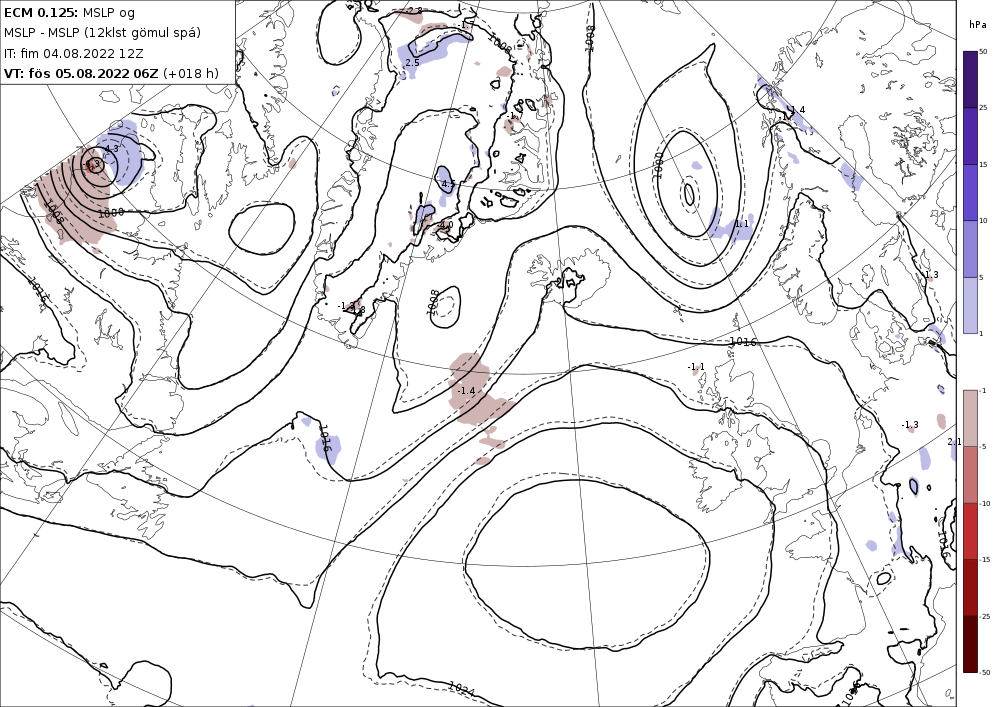Viewport: 1000px width, 707px height.
Task: Select the blue-violet 10–15 legend band
Action: [970, 193]
